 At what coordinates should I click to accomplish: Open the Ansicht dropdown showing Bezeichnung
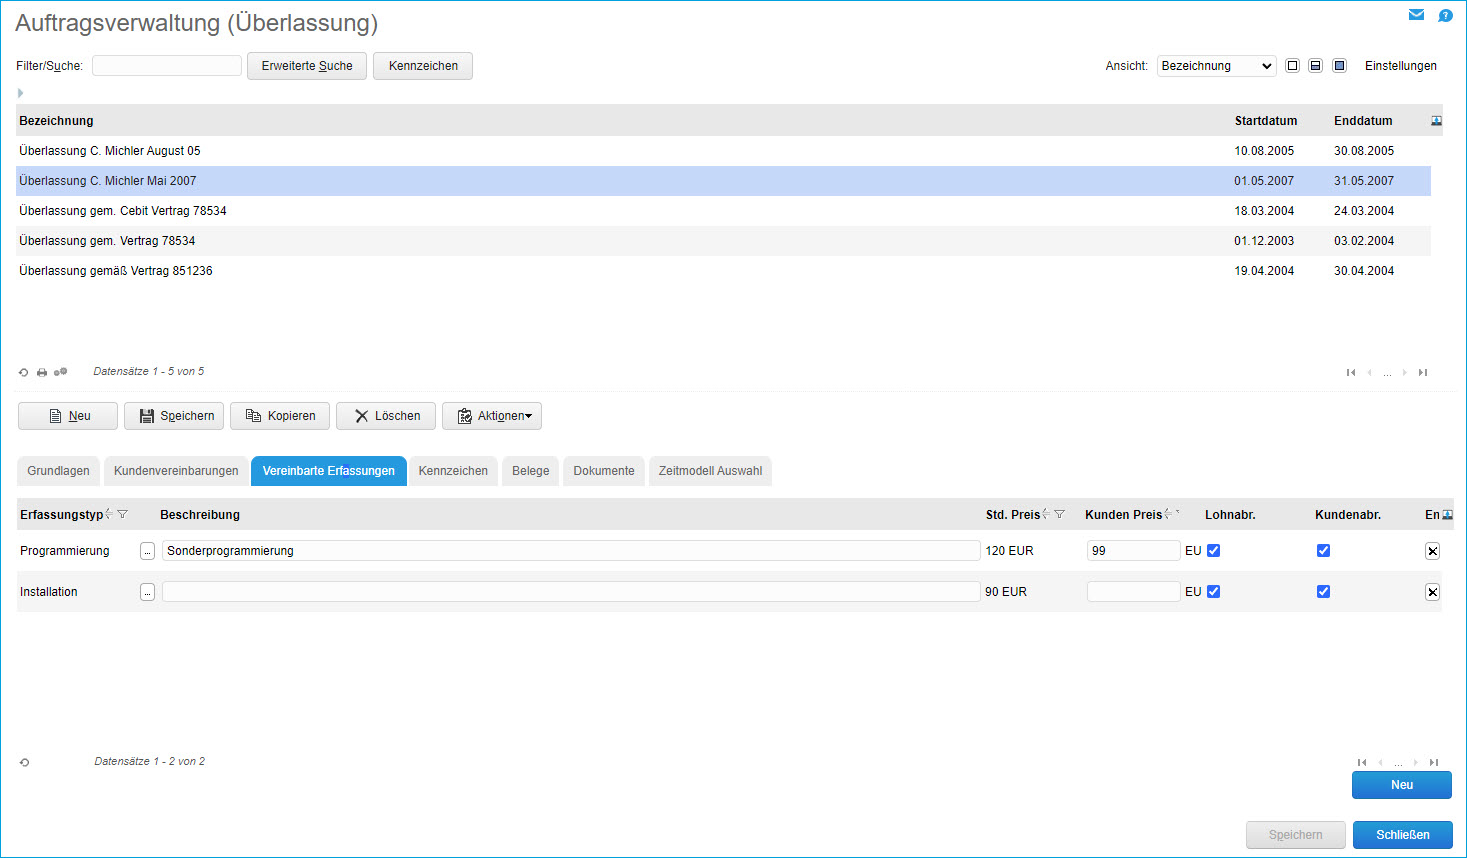point(1216,66)
